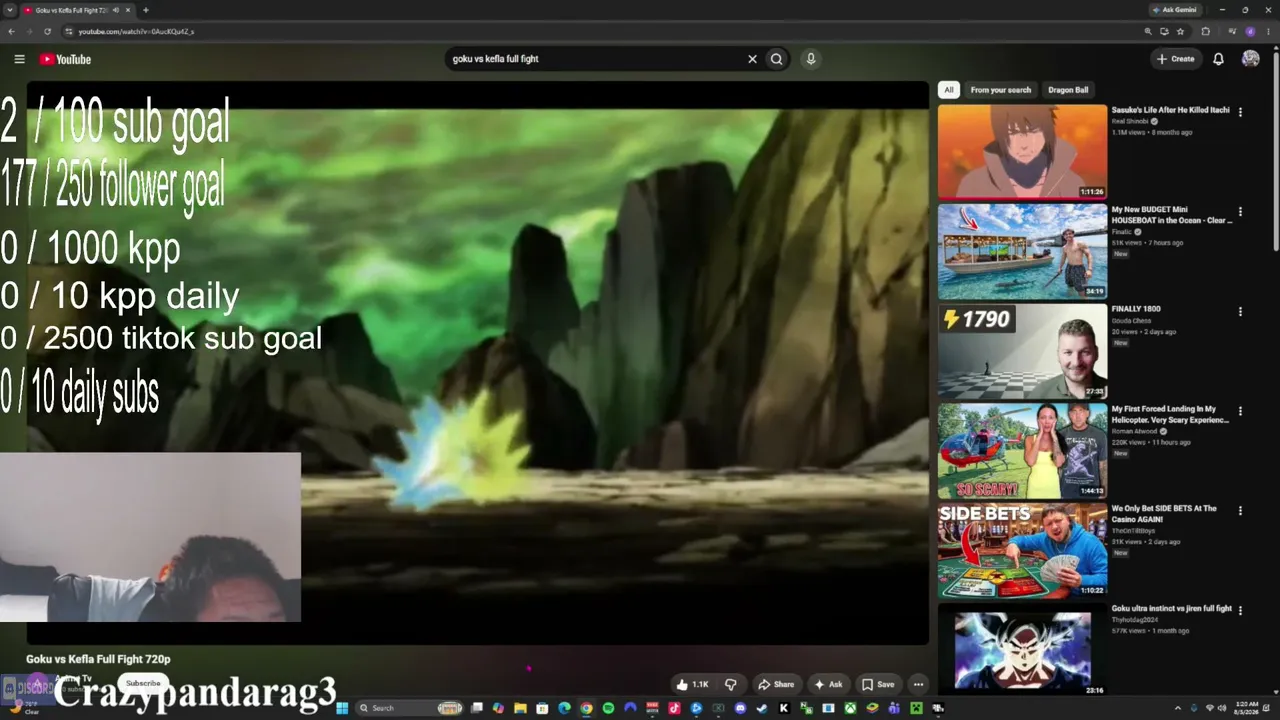
Task: Start voice search with the microphone
Action: [811, 59]
